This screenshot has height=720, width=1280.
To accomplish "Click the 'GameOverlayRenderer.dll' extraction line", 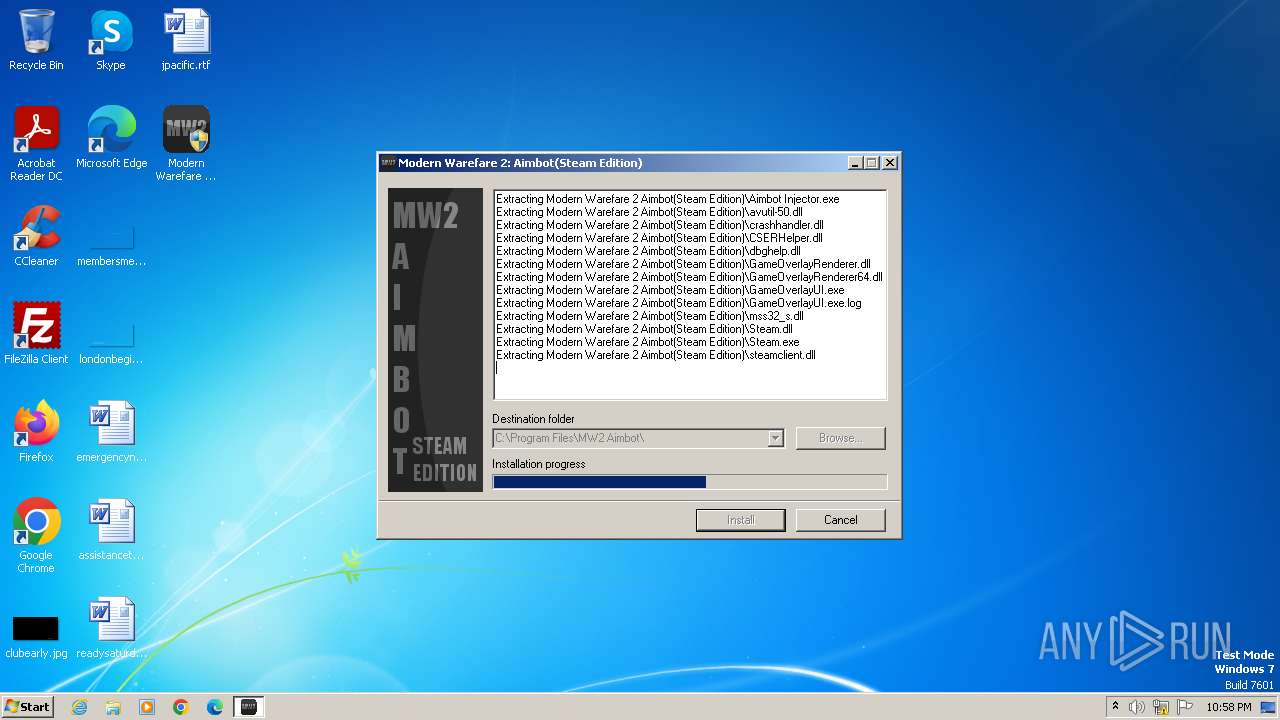I will click(x=683, y=264).
